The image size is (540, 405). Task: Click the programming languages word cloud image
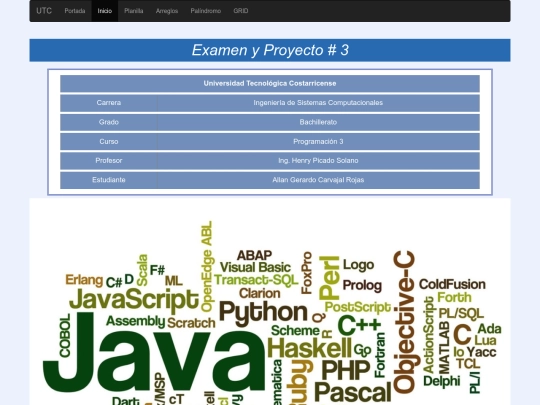(x=270, y=302)
